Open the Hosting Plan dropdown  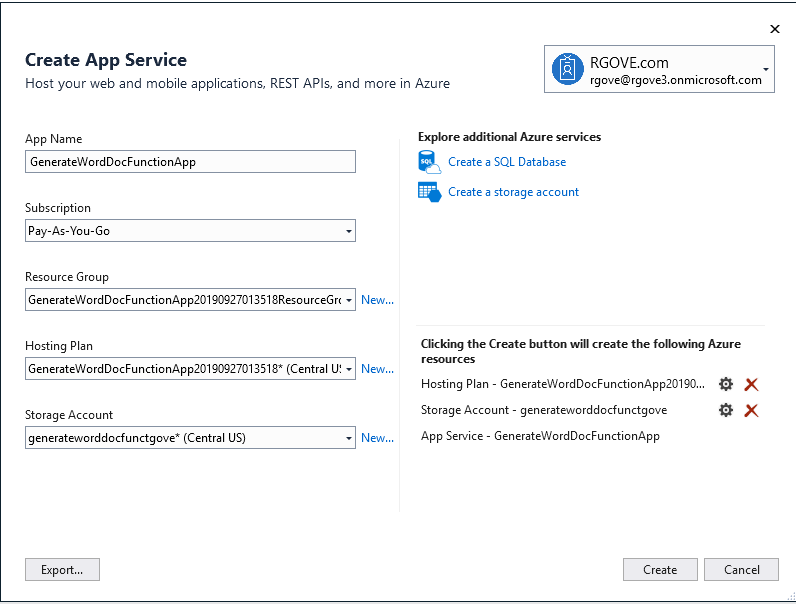point(190,369)
